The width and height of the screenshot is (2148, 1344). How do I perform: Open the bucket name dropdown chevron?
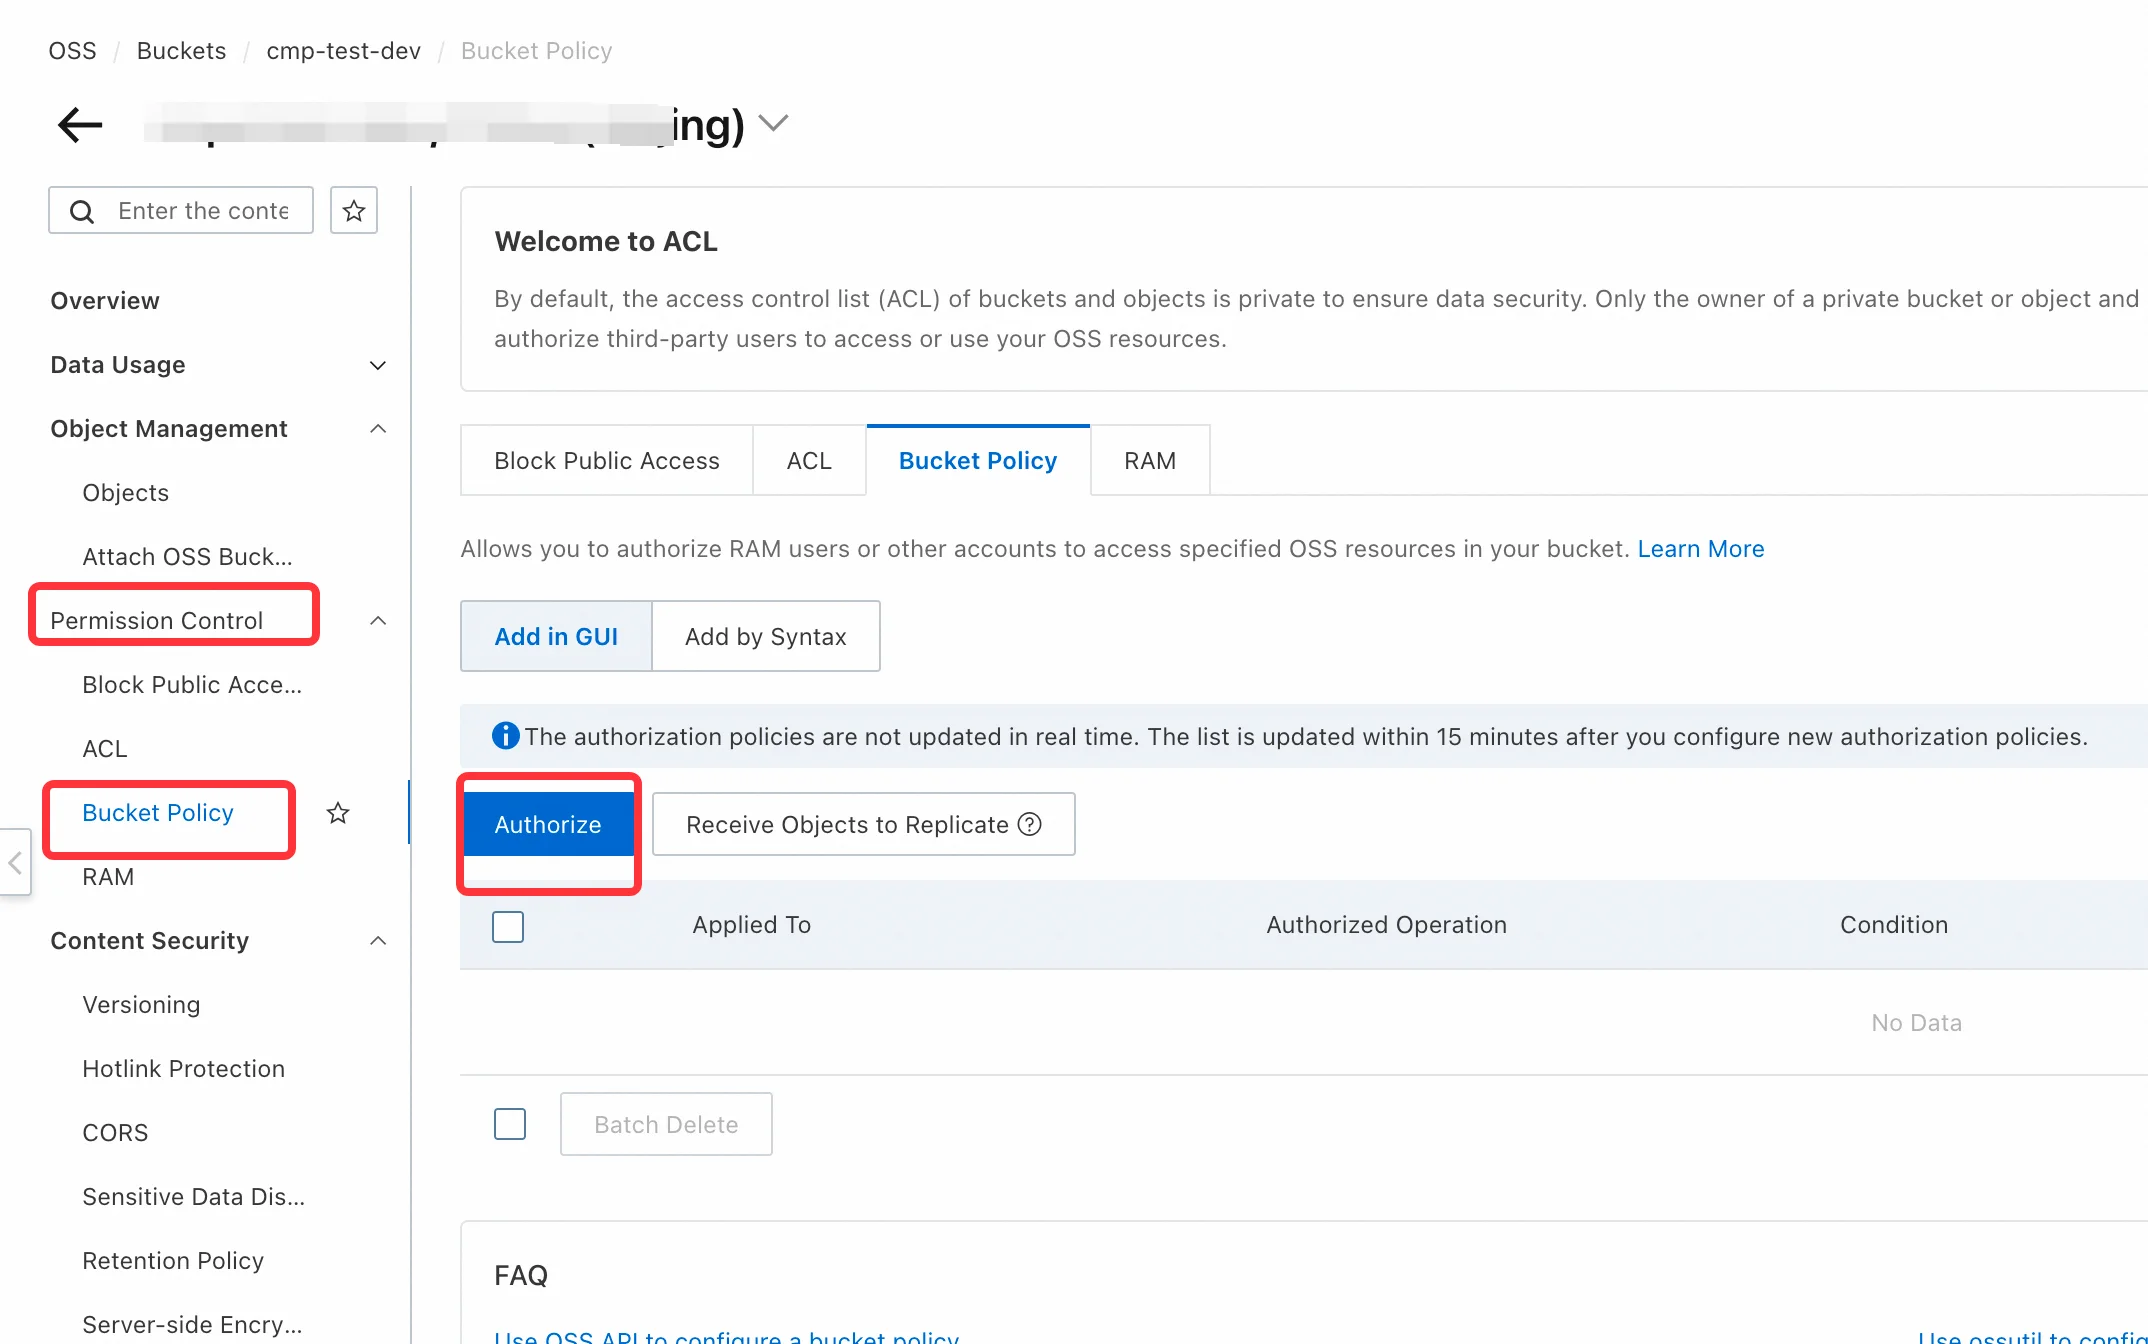click(773, 123)
